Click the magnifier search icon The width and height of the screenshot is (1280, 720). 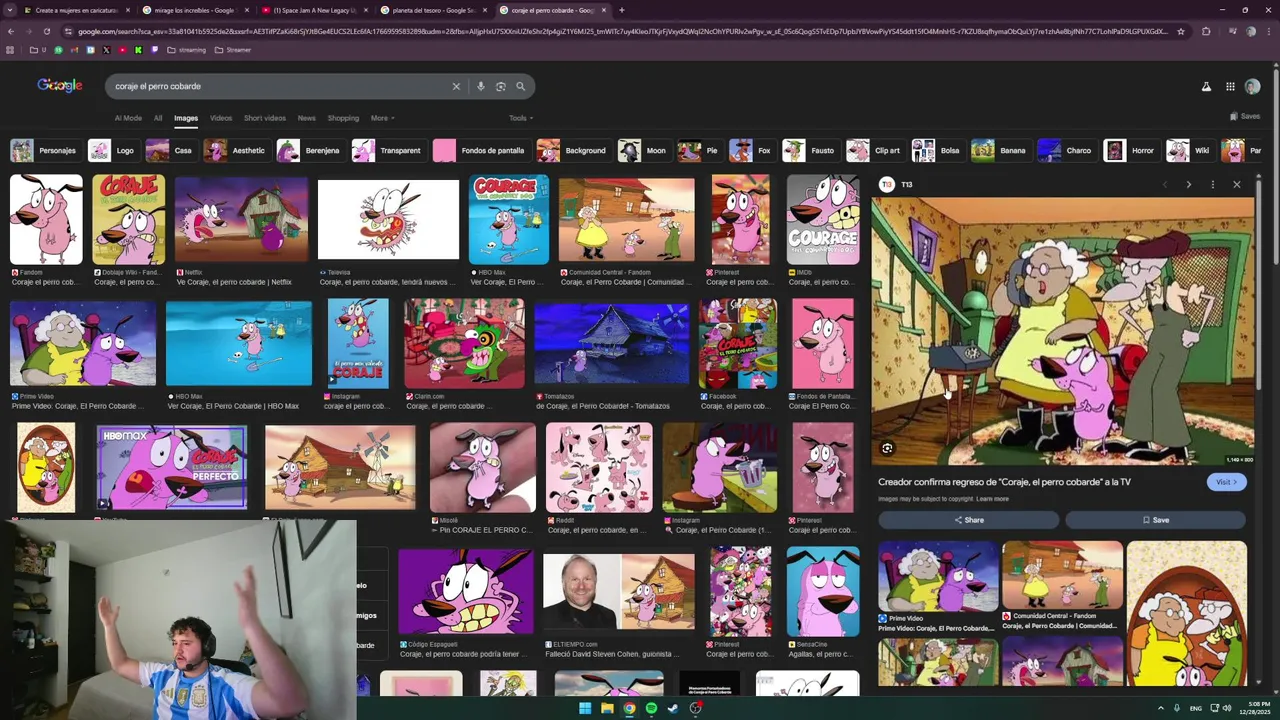tap(521, 86)
